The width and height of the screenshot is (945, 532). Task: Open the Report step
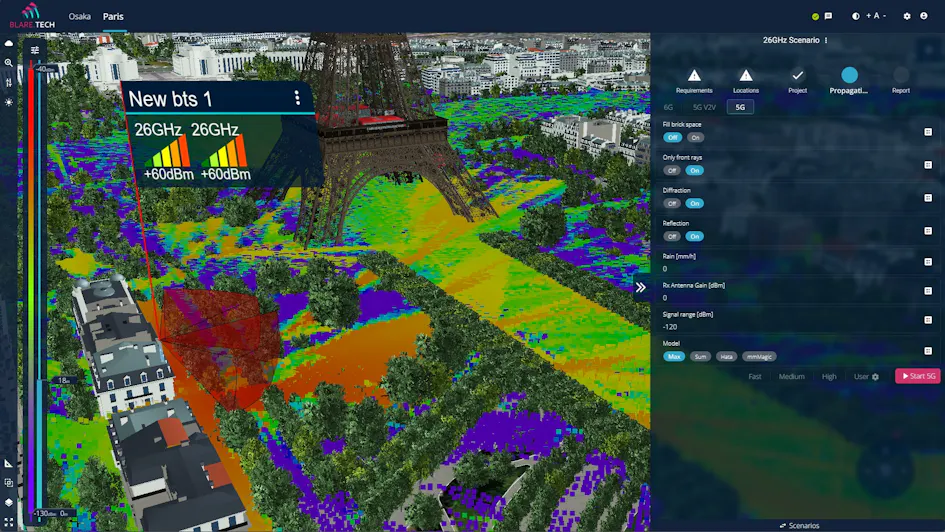point(901,80)
